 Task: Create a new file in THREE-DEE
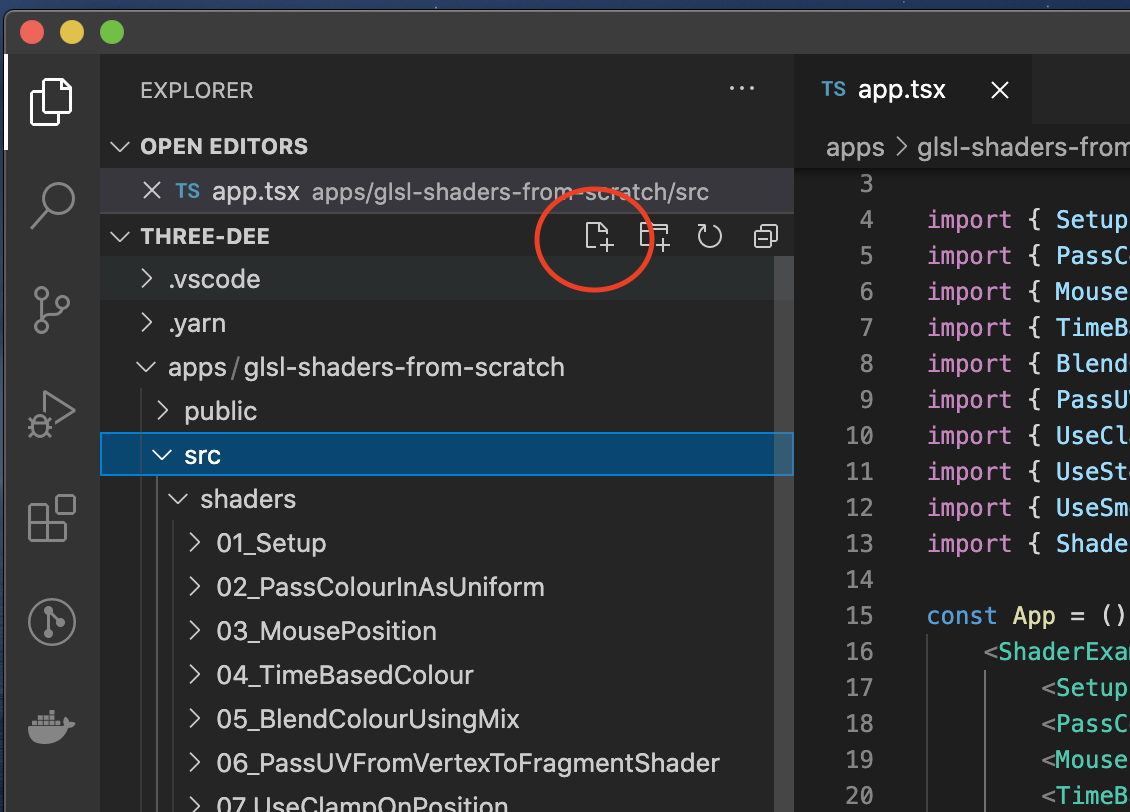click(599, 236)
